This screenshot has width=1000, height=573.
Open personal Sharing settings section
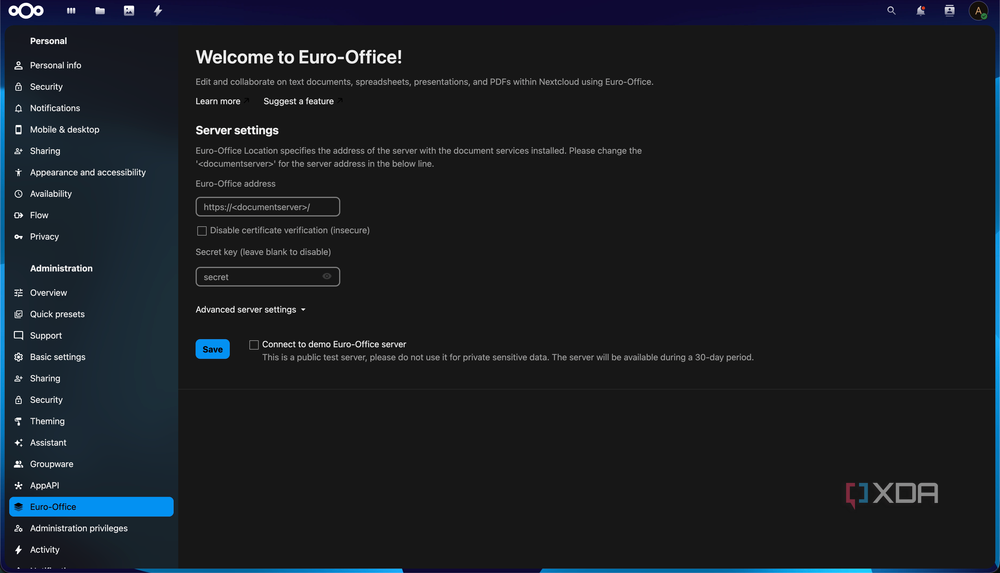coord(91,151)
